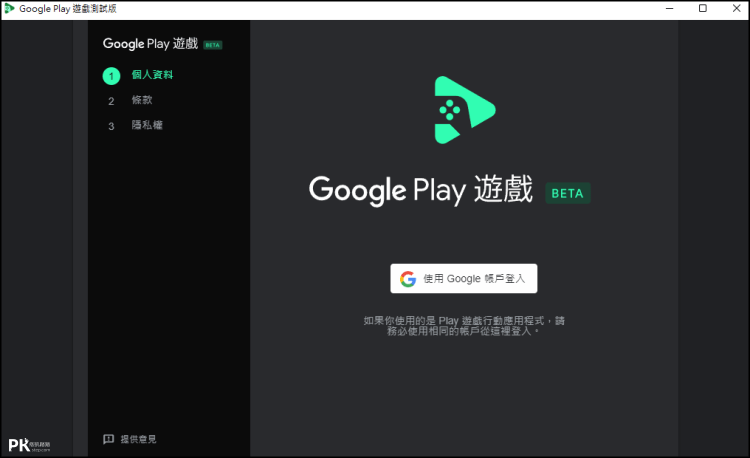750x458 pixels.
Task: Minimize the Google Play 遊戲測試版 window
Action: coord(670,9)
